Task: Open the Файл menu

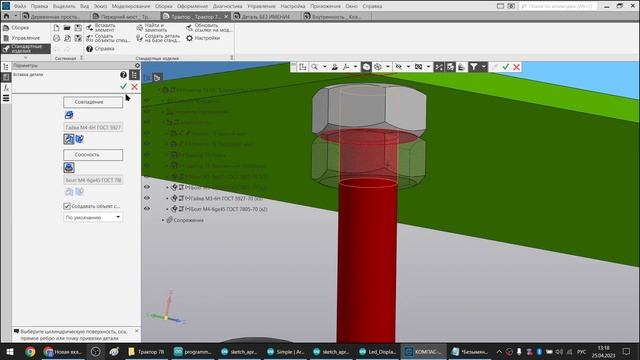Action: pyautogui.click(x=20, y=6)
